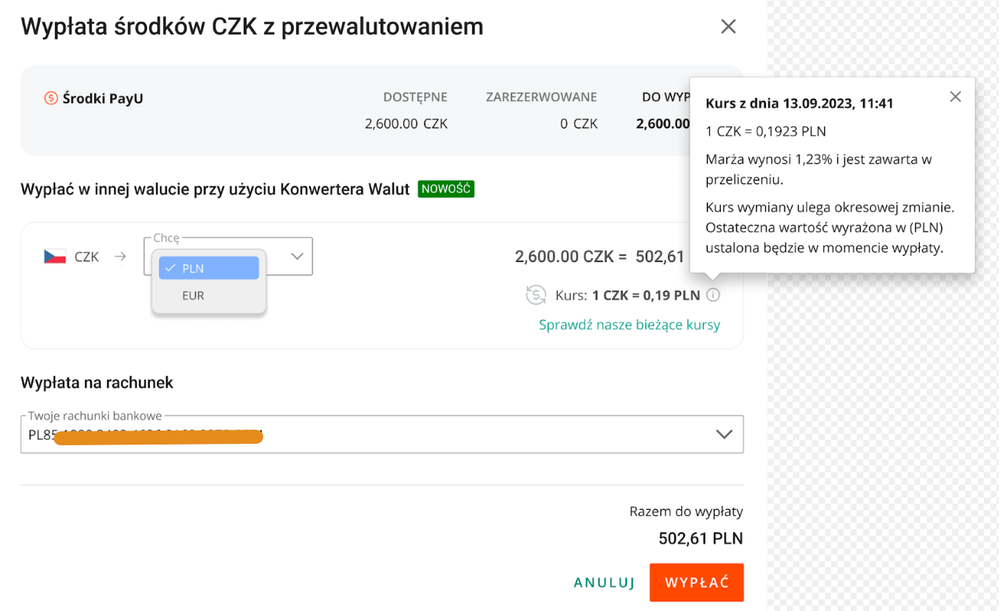Choose EUR as the target currency
999x611 pixels.
coord(194,296)
